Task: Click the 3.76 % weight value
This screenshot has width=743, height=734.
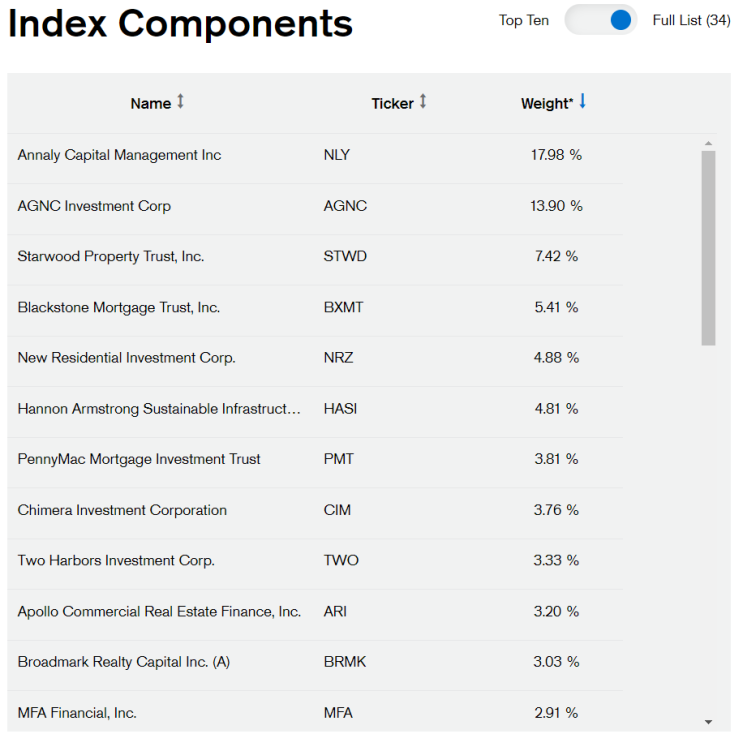Action: 556,510
